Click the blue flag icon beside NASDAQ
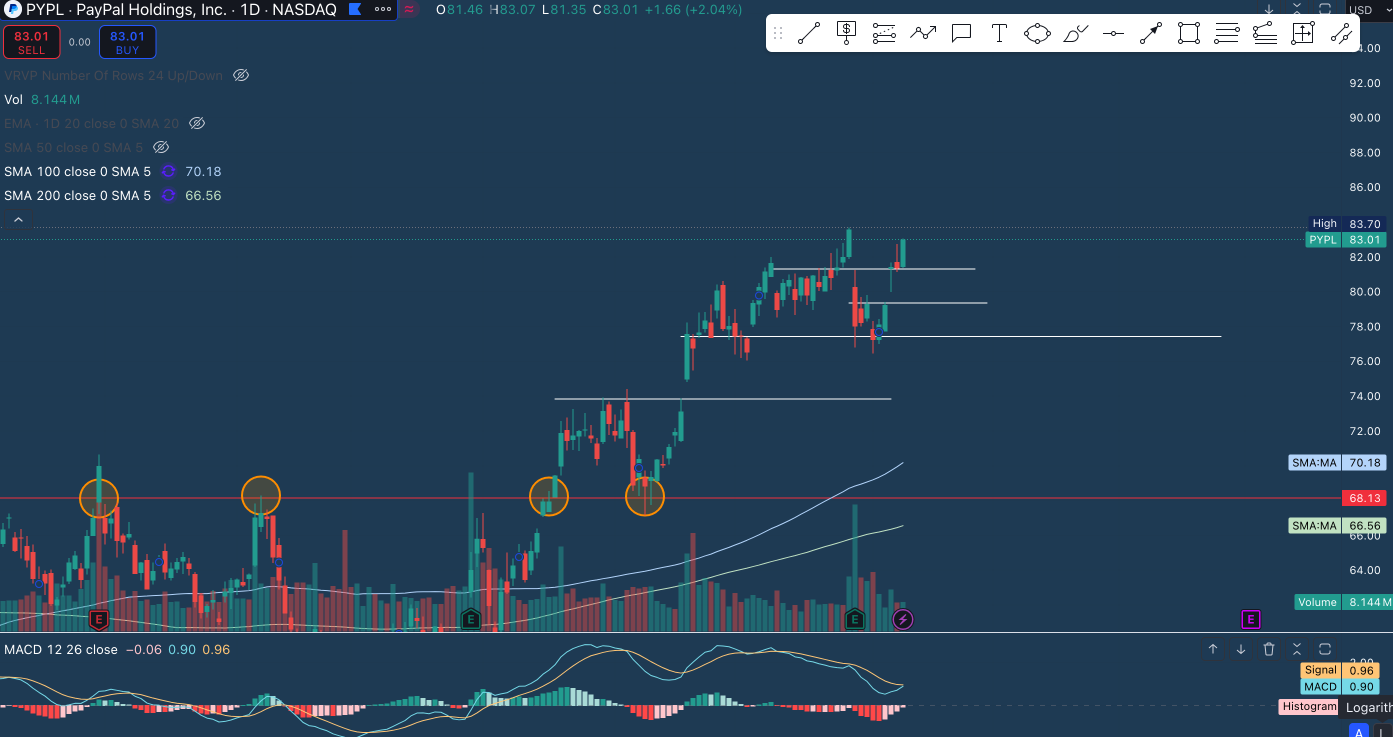The image size is (1393, 737). coord(354,9)
